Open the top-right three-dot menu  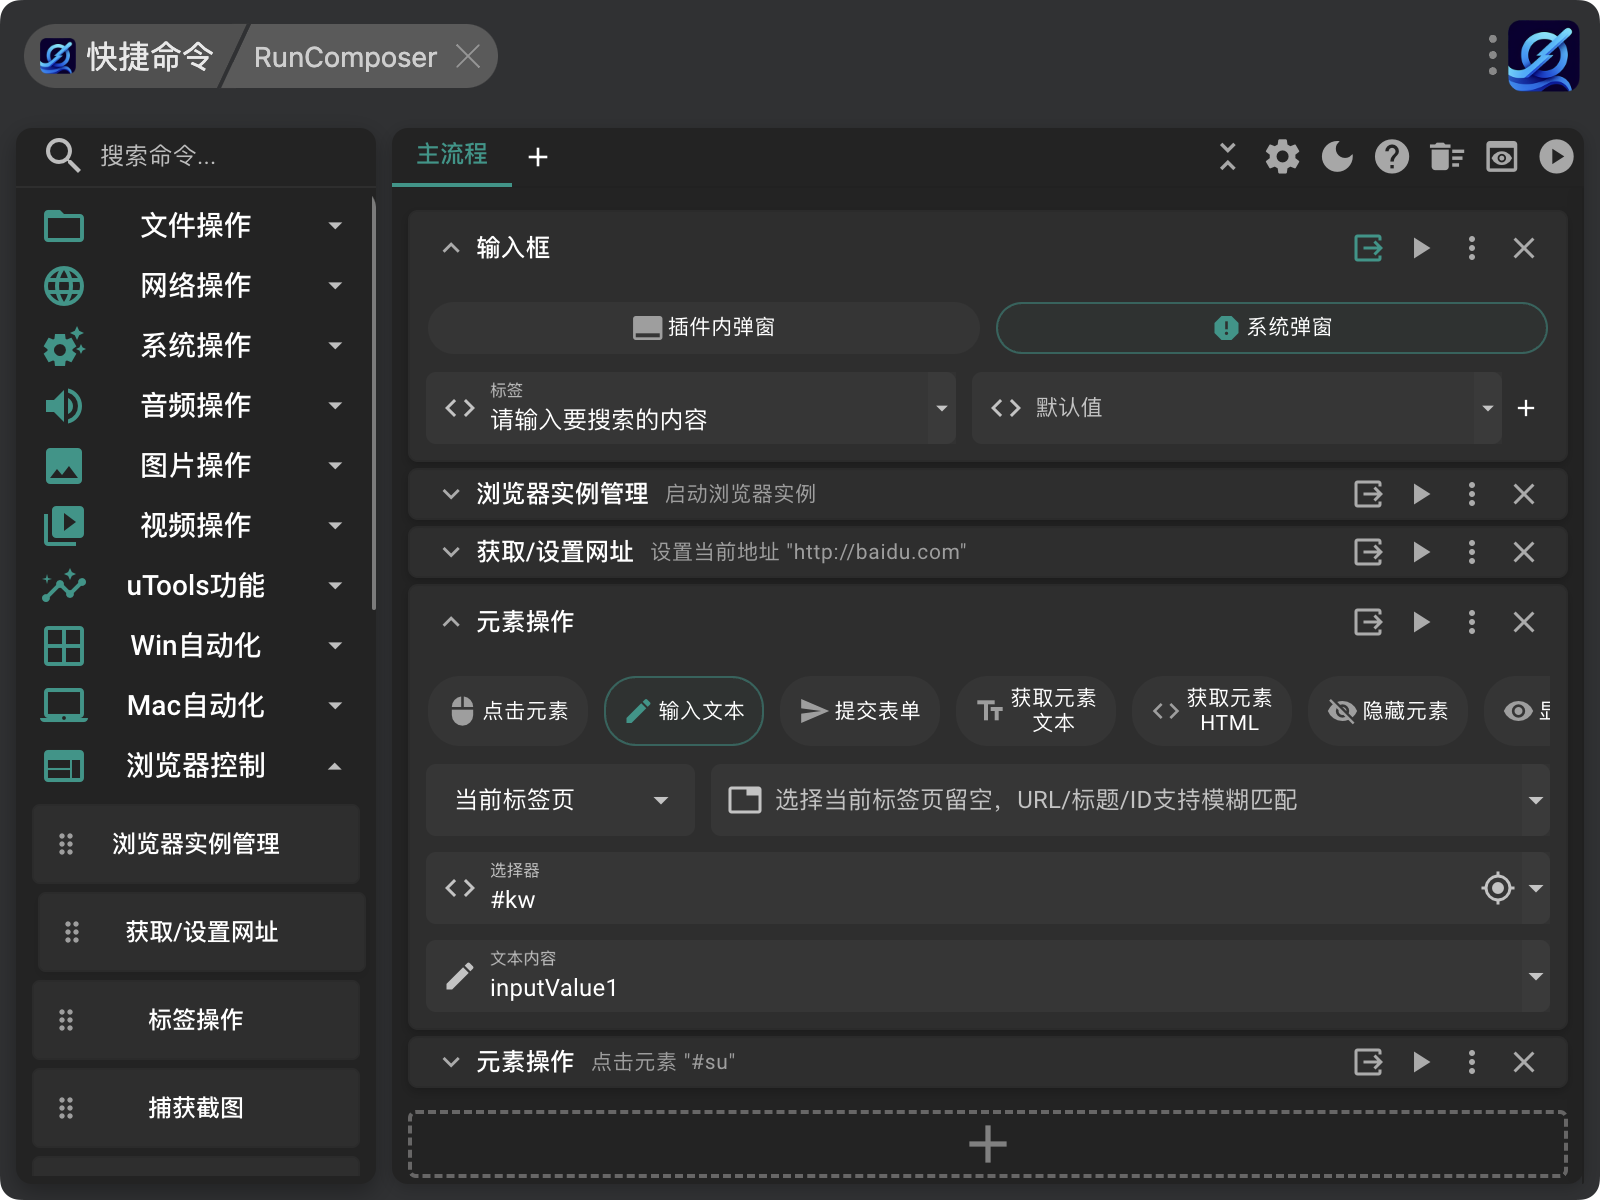pos(1492,56)
